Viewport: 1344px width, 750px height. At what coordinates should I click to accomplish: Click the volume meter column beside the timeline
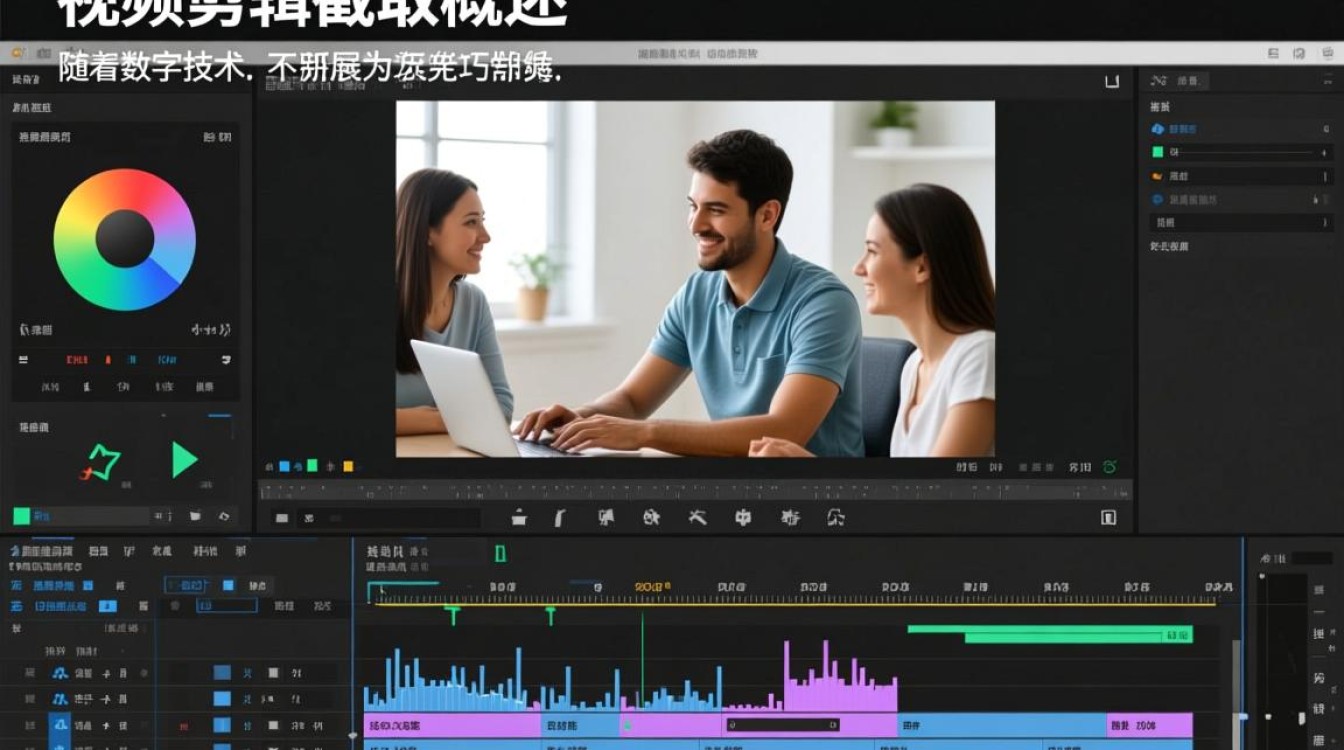point(1284,660)
